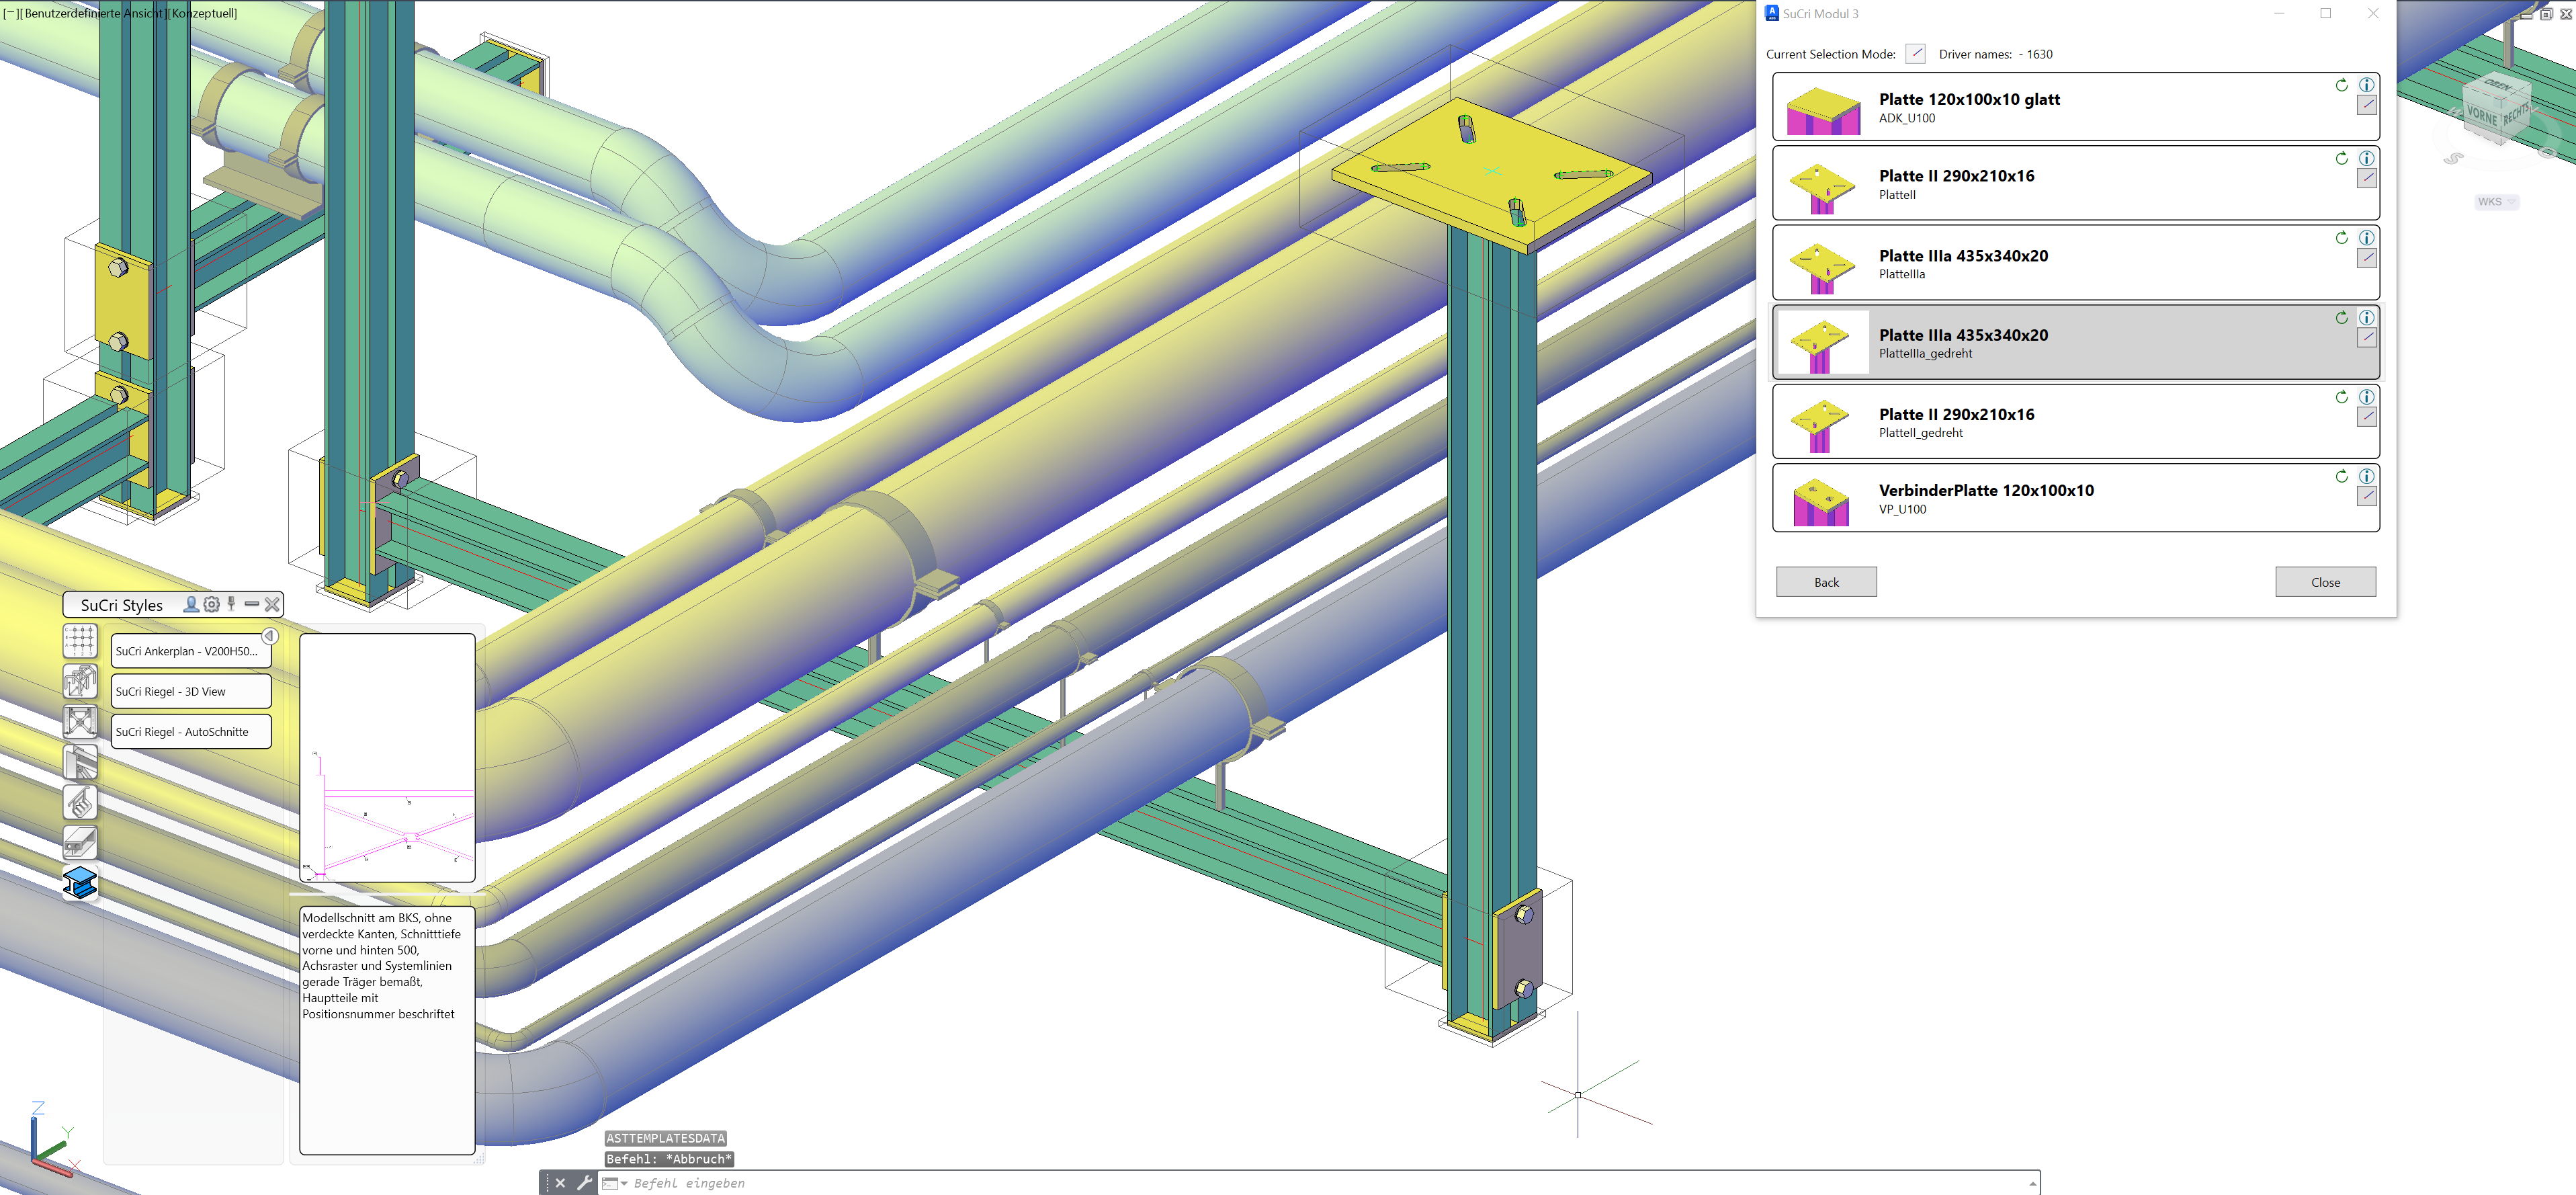The image size is (2576, 1195).
Task: Collapse the style list with the arrow button
Action: pyautogui.click(x=269, y=636)
